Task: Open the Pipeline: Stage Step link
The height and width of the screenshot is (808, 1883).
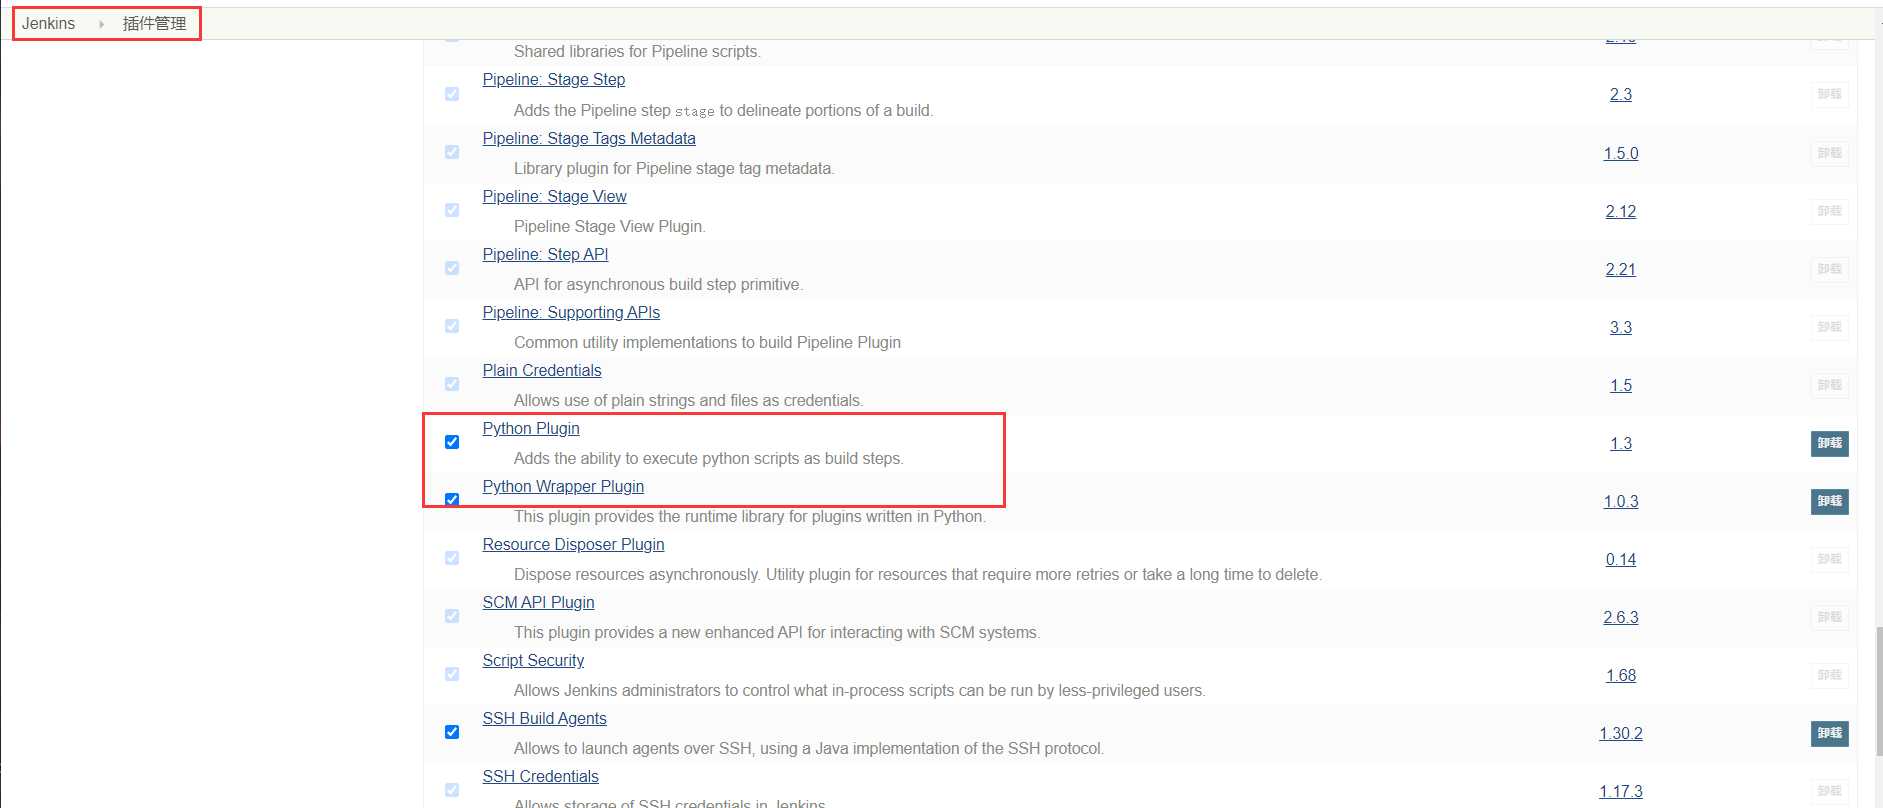Action: coord(553,79)
